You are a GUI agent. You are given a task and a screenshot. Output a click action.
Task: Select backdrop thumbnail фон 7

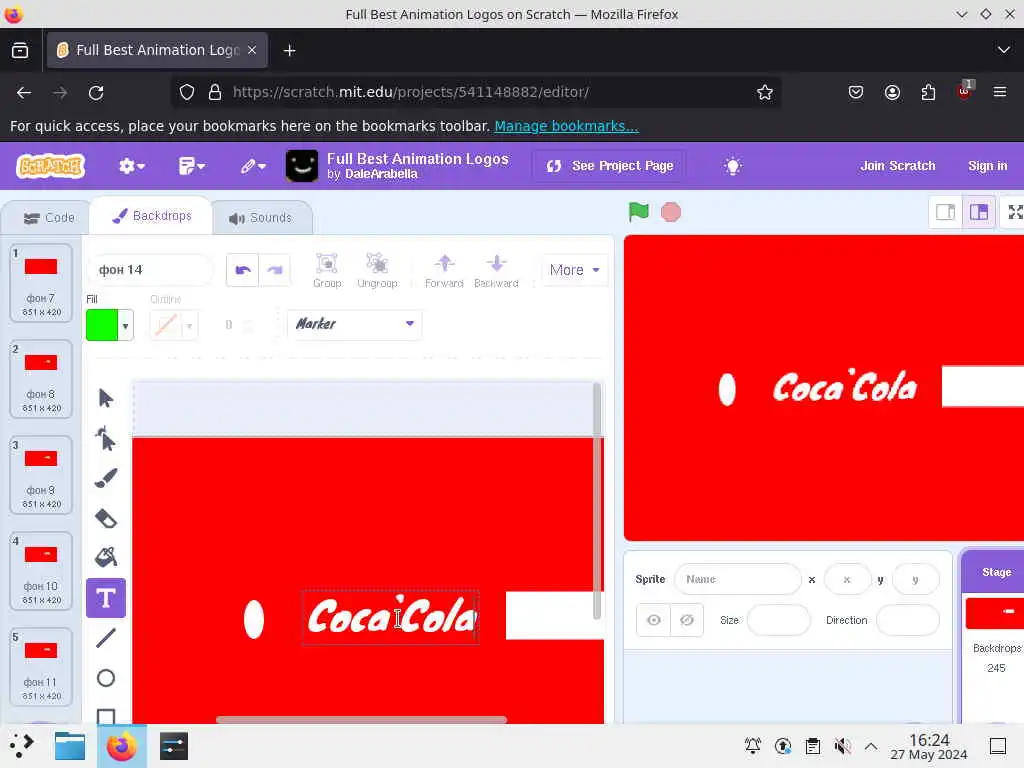(40, 283)
